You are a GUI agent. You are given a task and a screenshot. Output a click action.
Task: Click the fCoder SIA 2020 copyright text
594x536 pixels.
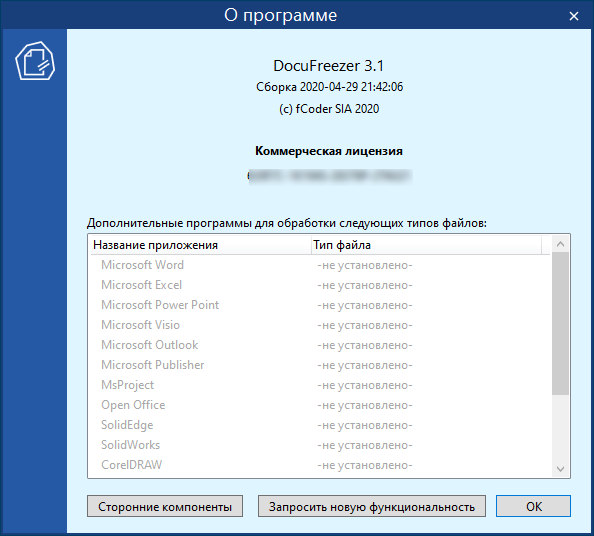tap(329, 109)
